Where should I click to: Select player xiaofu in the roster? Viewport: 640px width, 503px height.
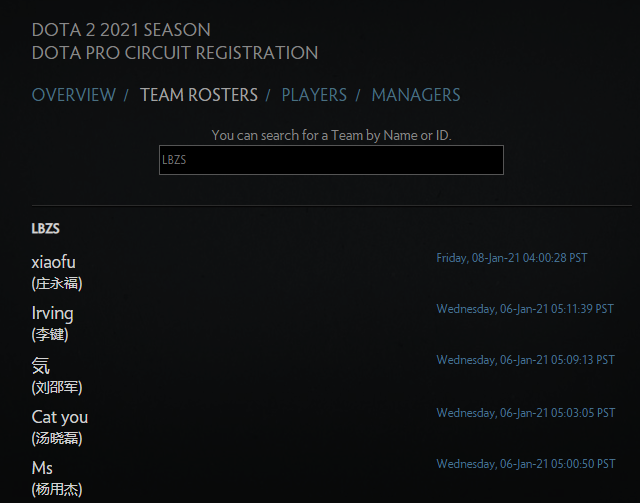pos(54,262)
